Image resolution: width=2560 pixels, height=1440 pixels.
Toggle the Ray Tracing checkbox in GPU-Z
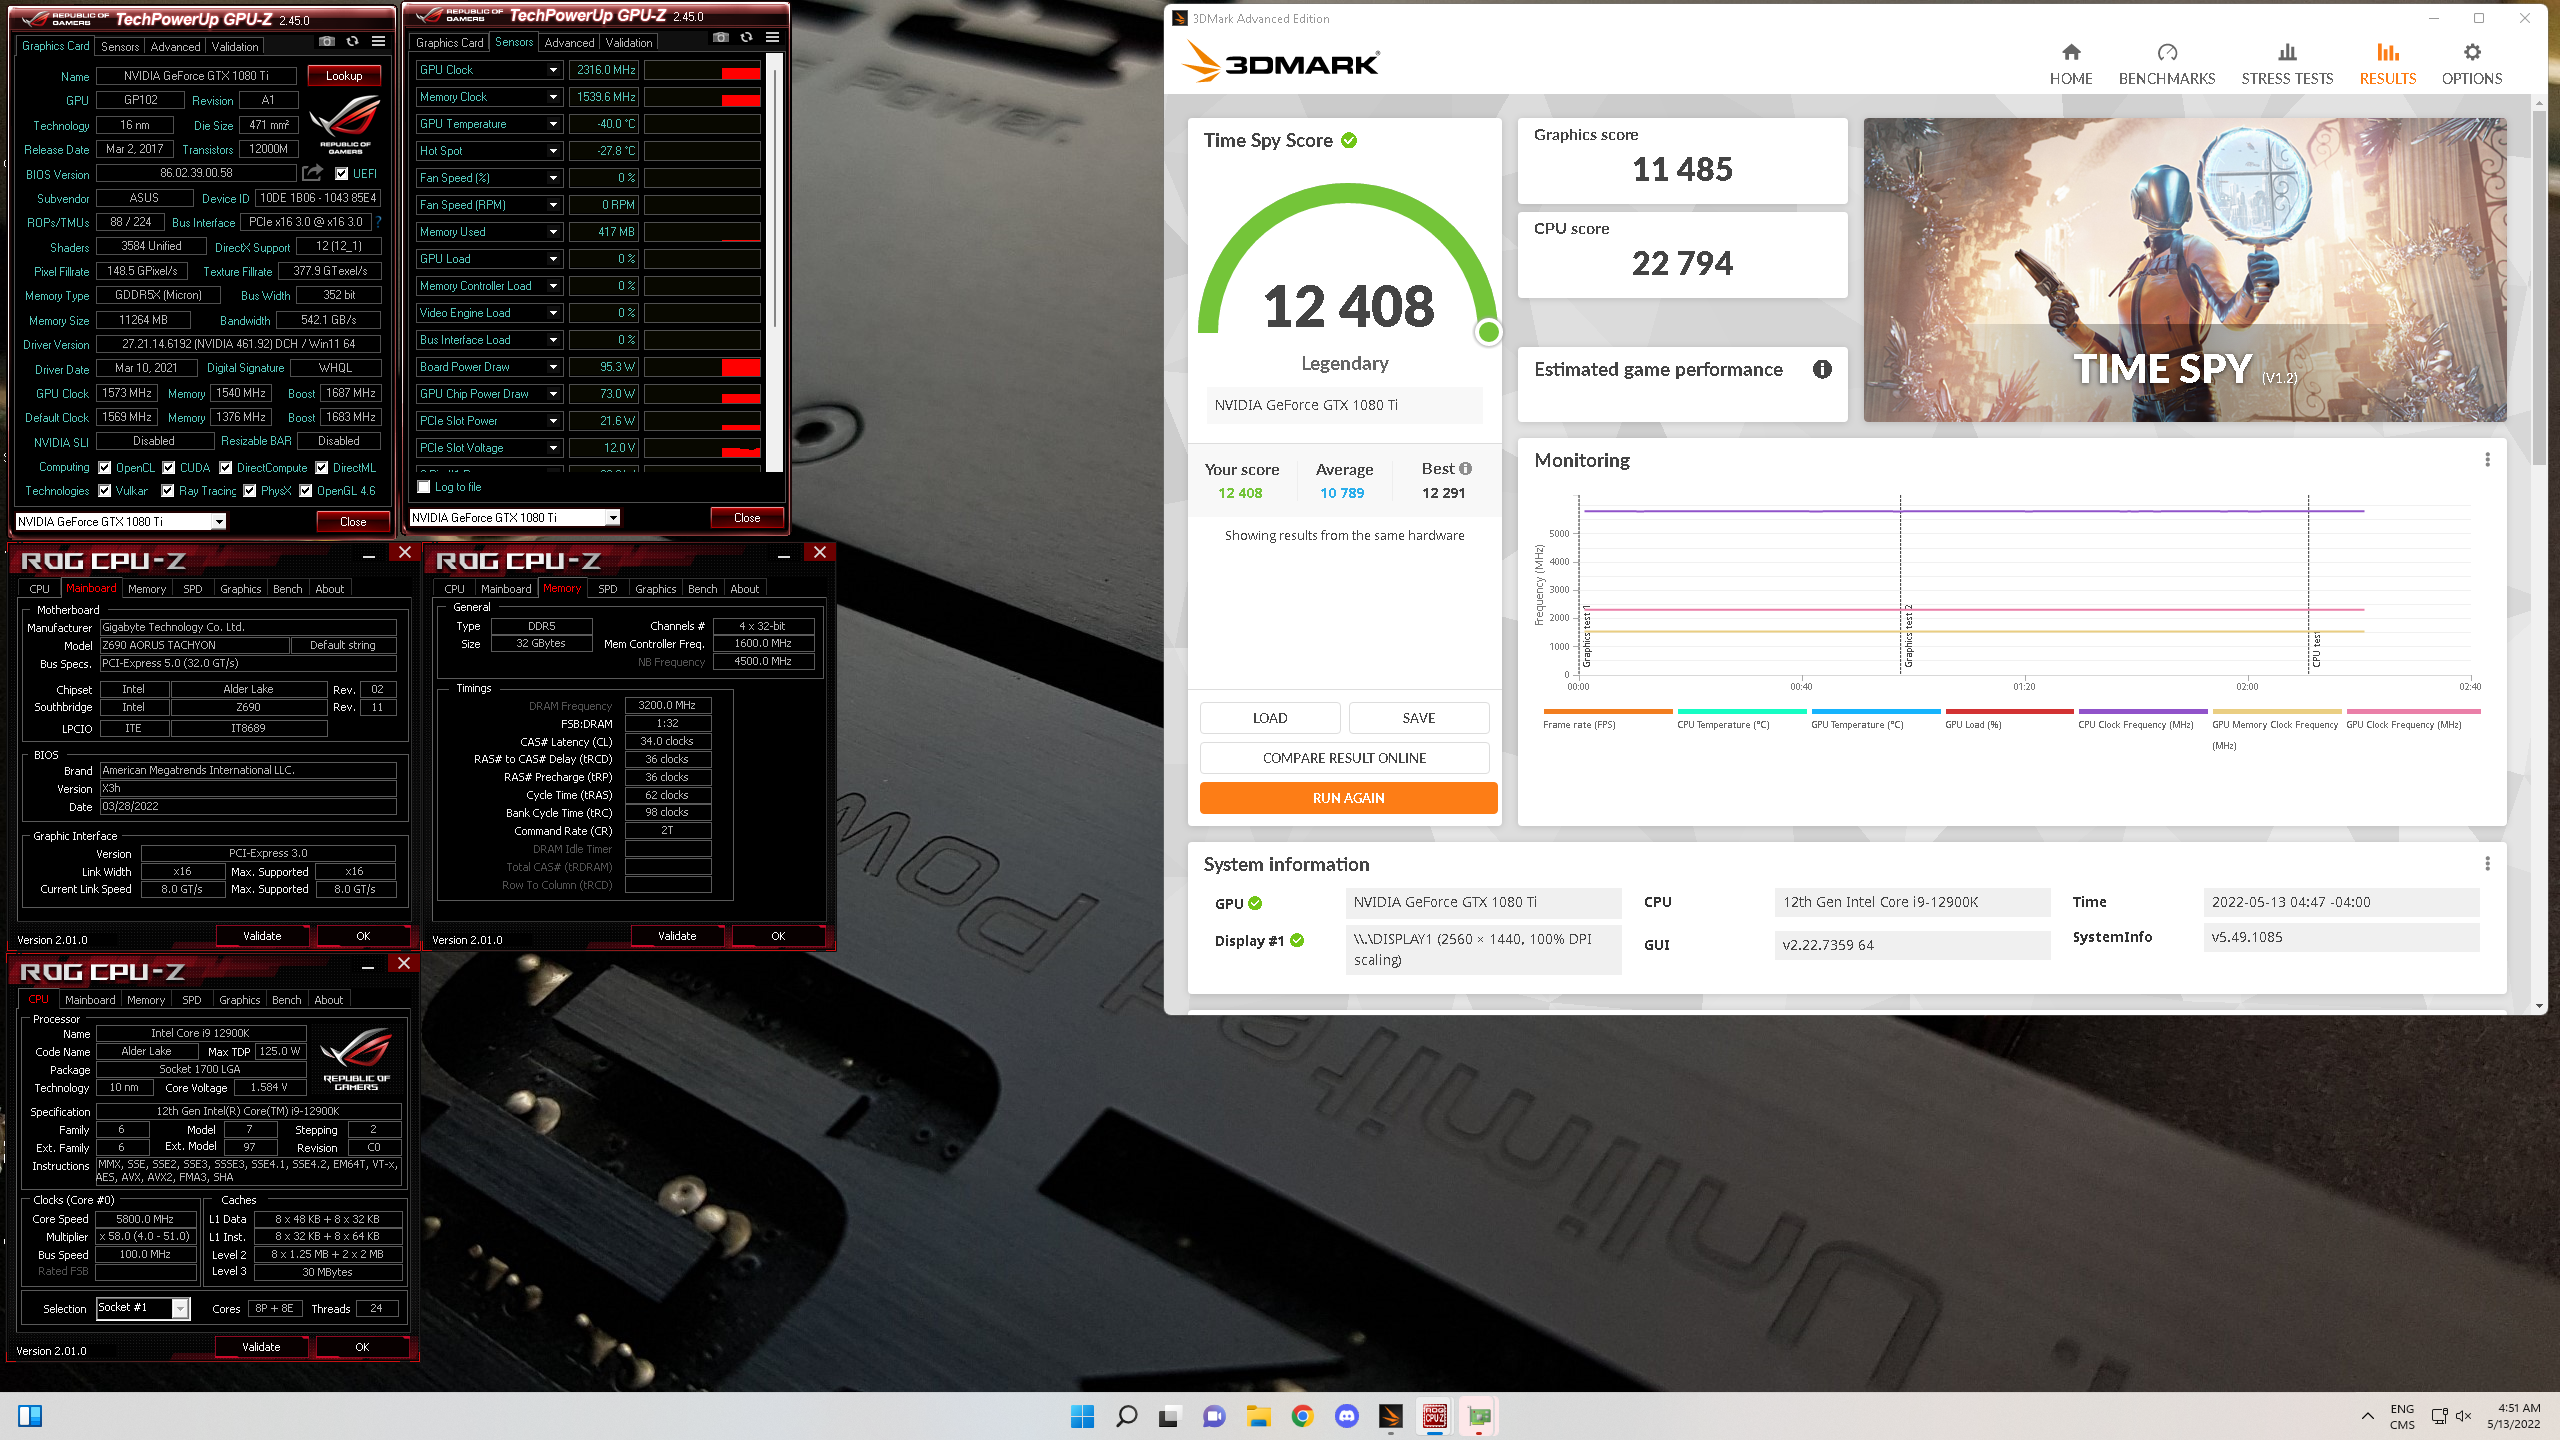click(167, 491)
